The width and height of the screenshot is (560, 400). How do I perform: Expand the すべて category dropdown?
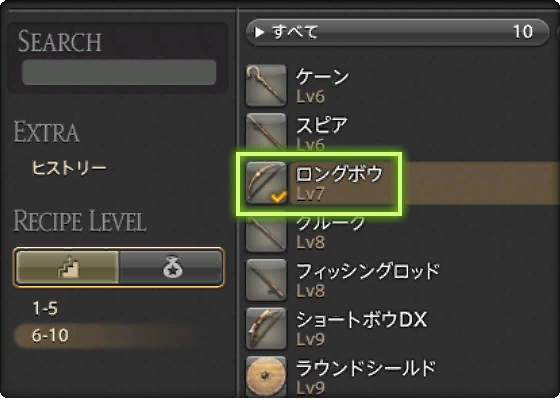tap(398, 32)
